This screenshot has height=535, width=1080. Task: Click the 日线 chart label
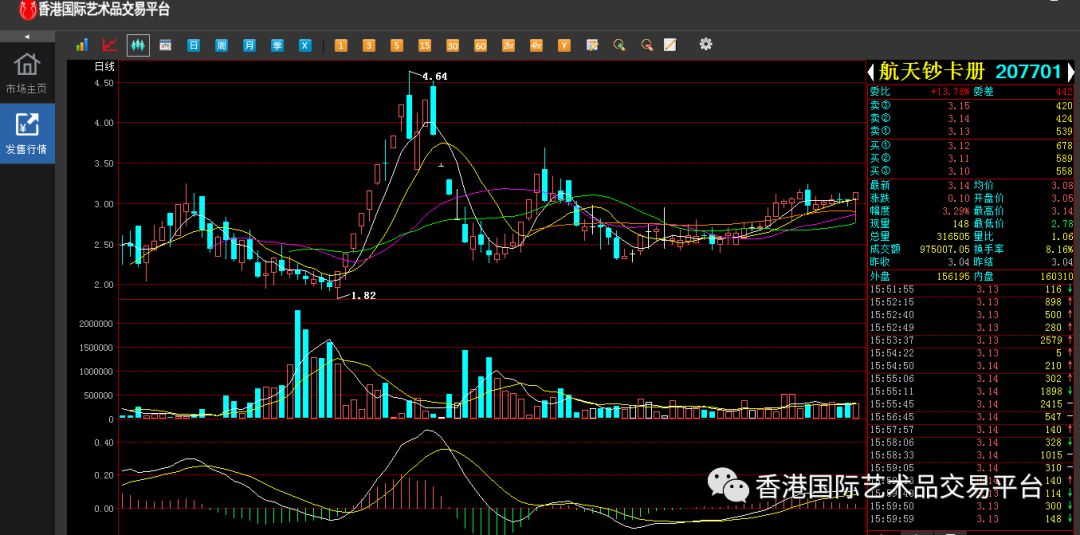click(104, 67)
